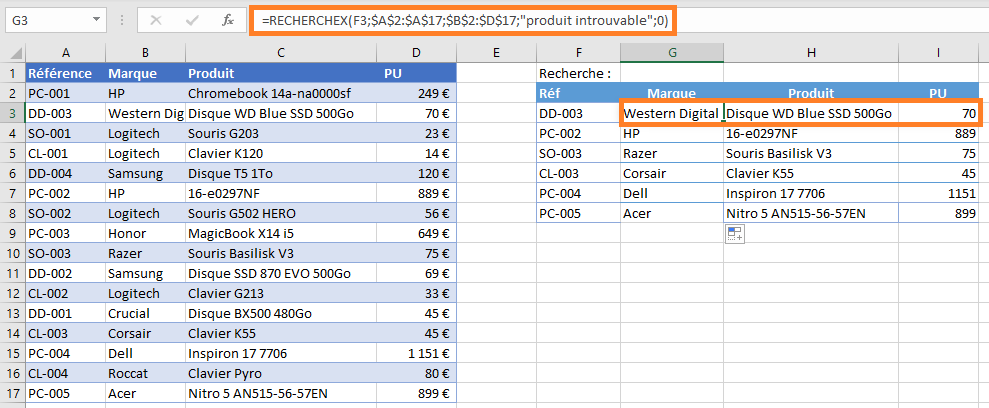
Task: Select row 1 header
Action: (x=13, y=73)
